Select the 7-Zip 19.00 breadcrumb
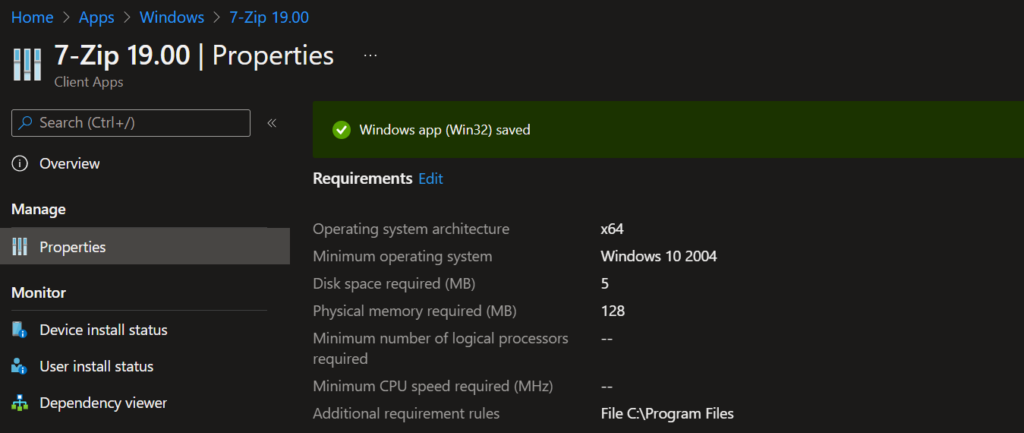 coord(269,18)
